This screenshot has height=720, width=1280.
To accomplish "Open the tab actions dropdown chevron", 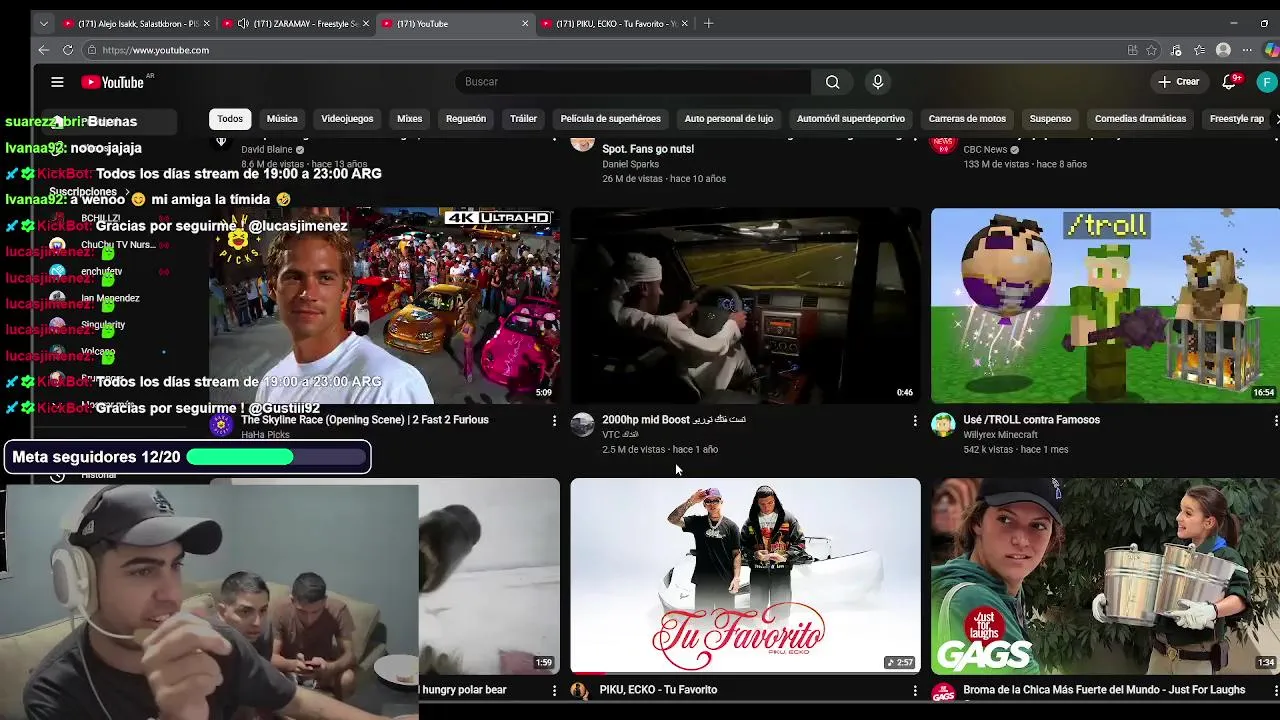I will coord(43,23).
